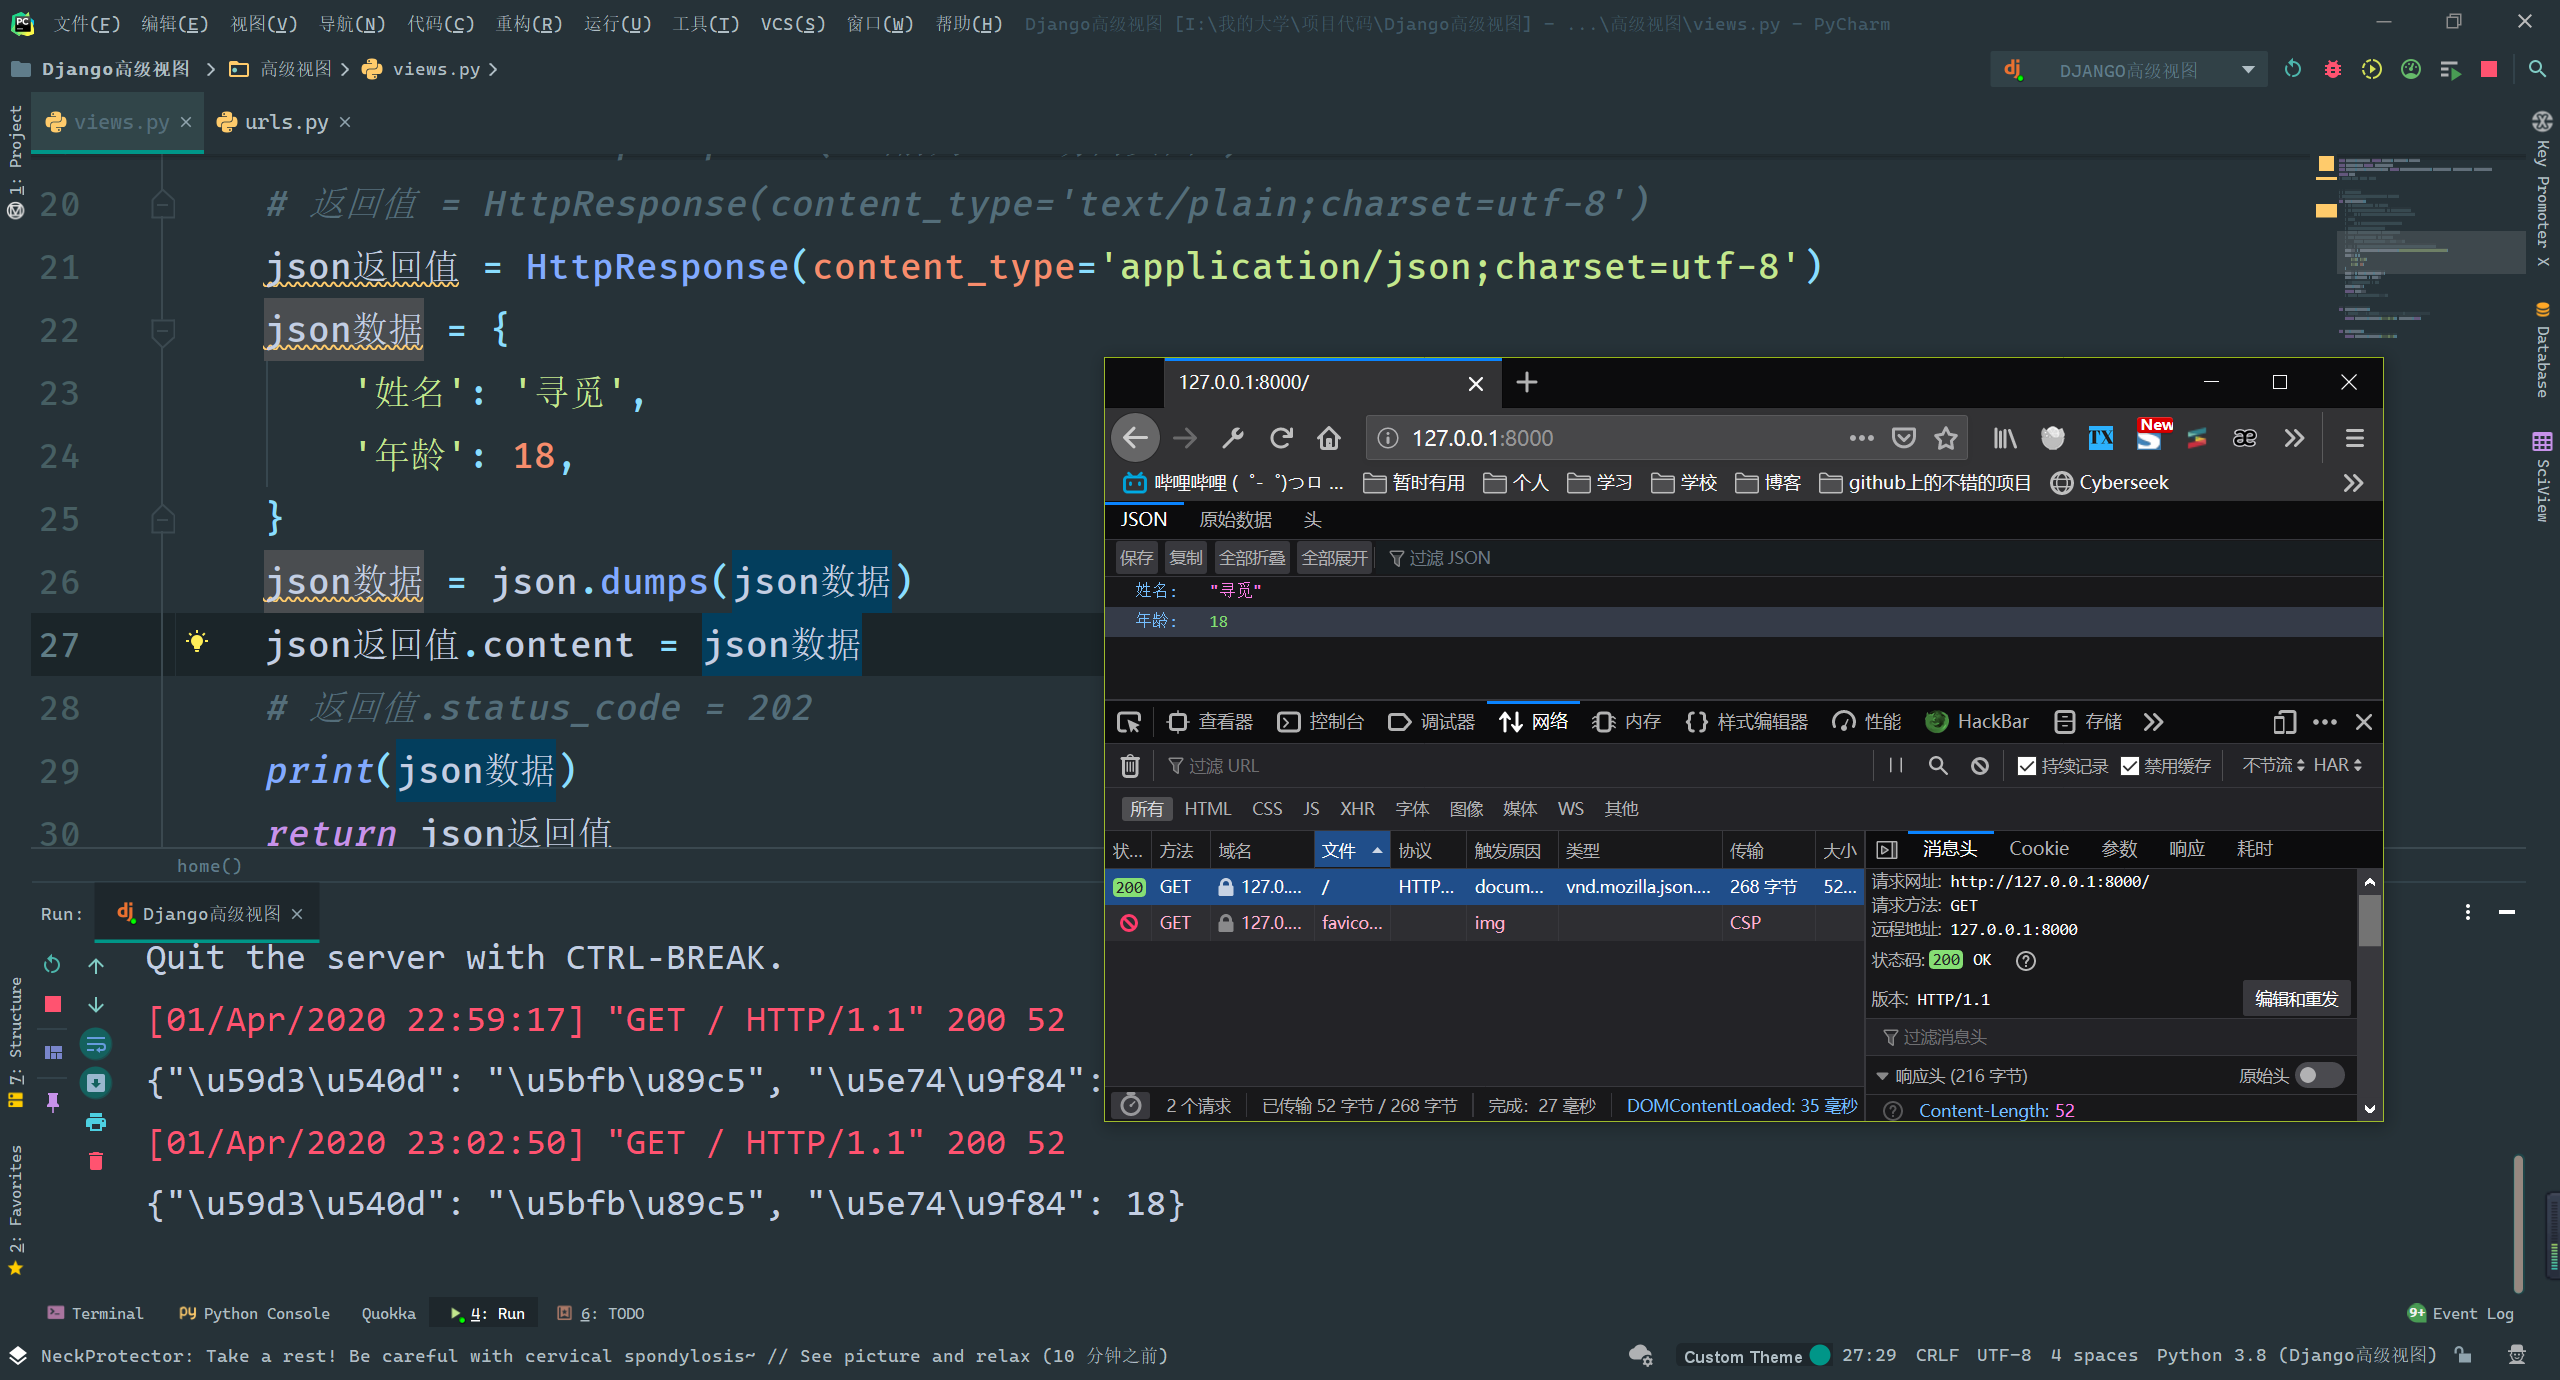Click the red Stop button in PyCharm toolbar

2489,69
